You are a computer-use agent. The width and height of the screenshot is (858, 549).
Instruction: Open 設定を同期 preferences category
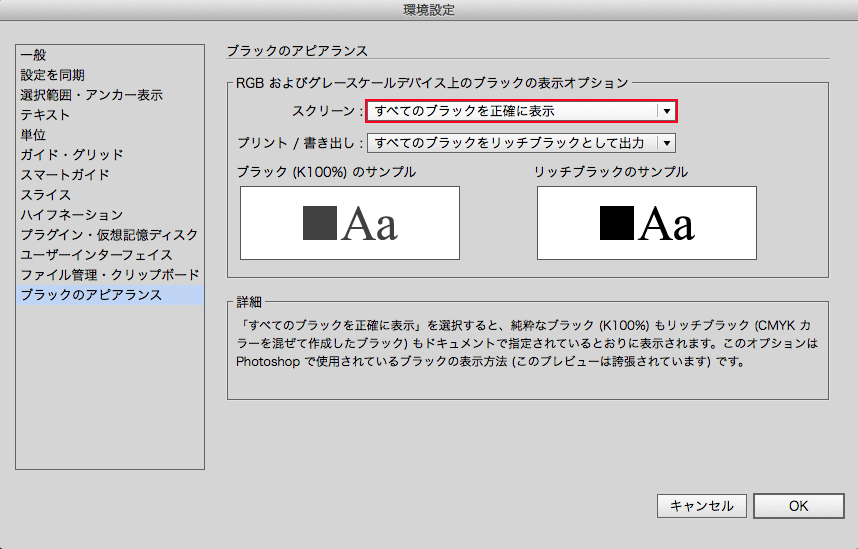(109, 75)
